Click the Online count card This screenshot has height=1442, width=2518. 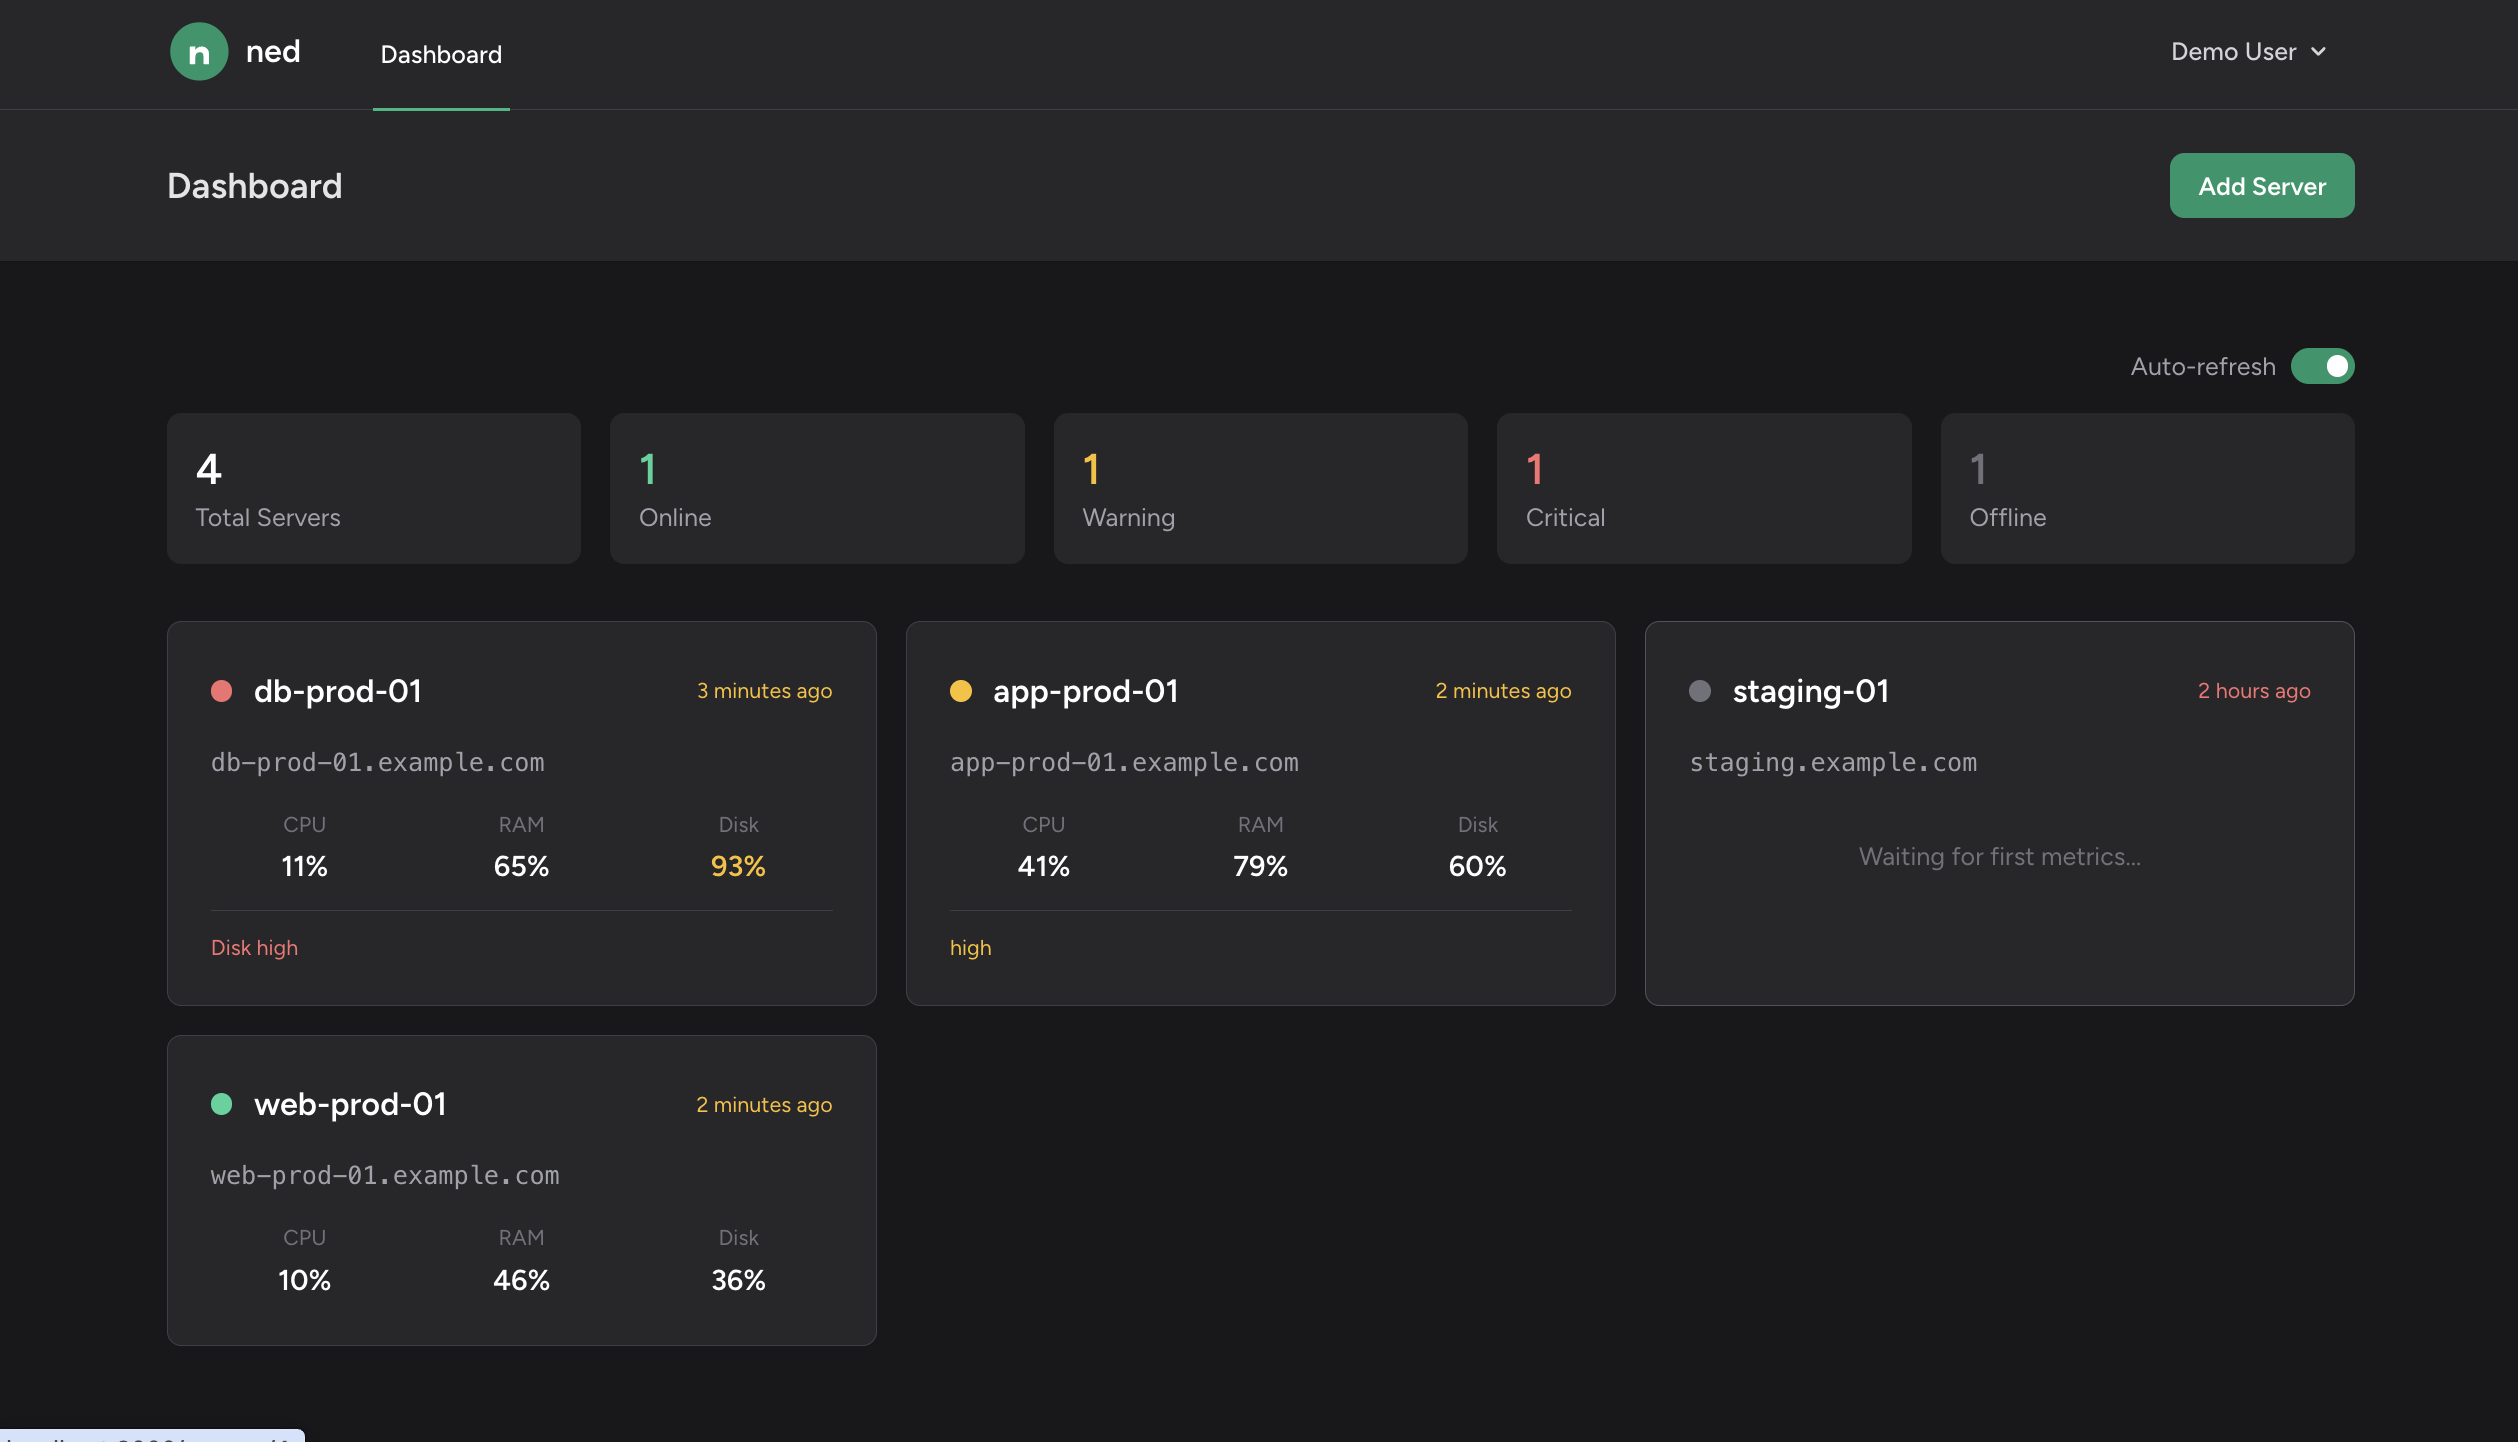(816, 488)
